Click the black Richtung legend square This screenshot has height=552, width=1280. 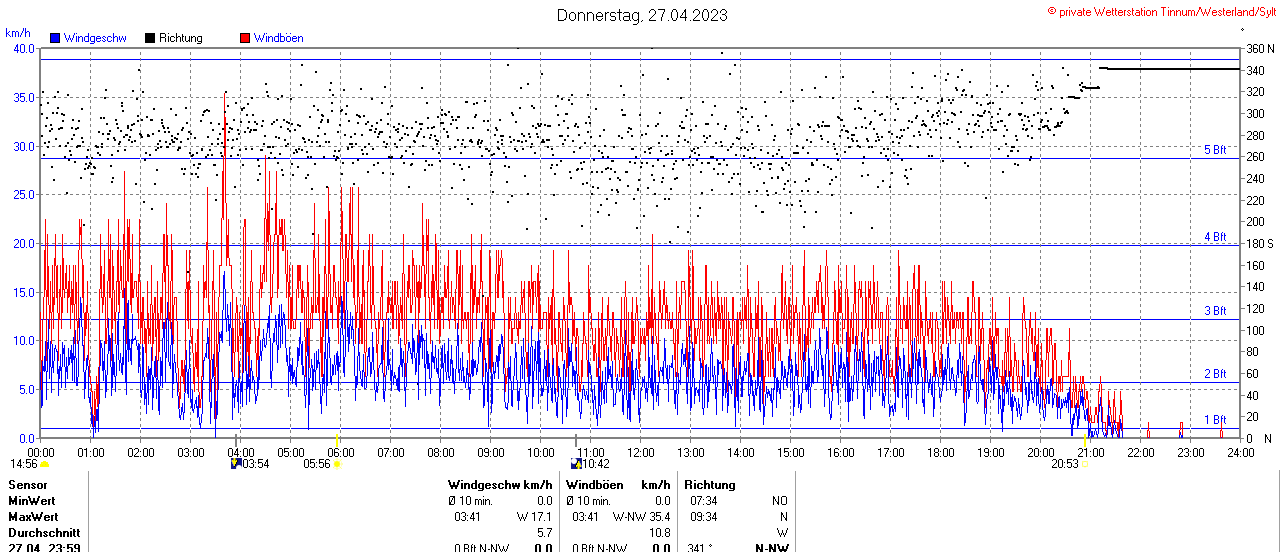pyautogui.click(x=150, y=38)
